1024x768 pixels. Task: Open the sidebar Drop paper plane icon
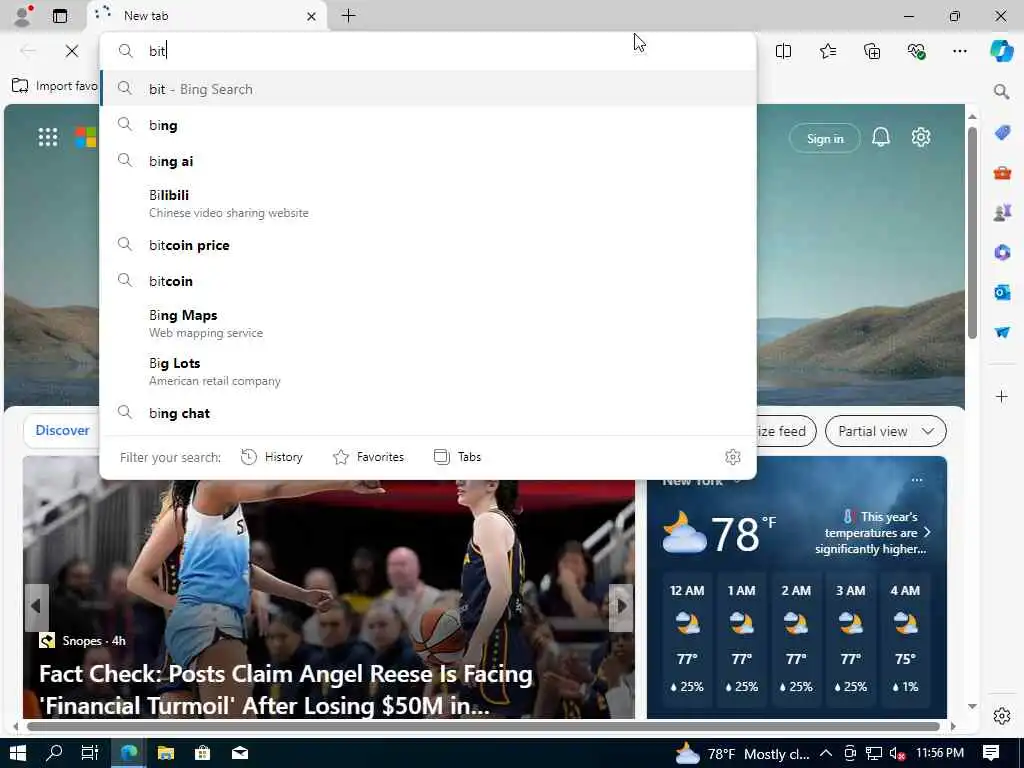click(1002, 332)
